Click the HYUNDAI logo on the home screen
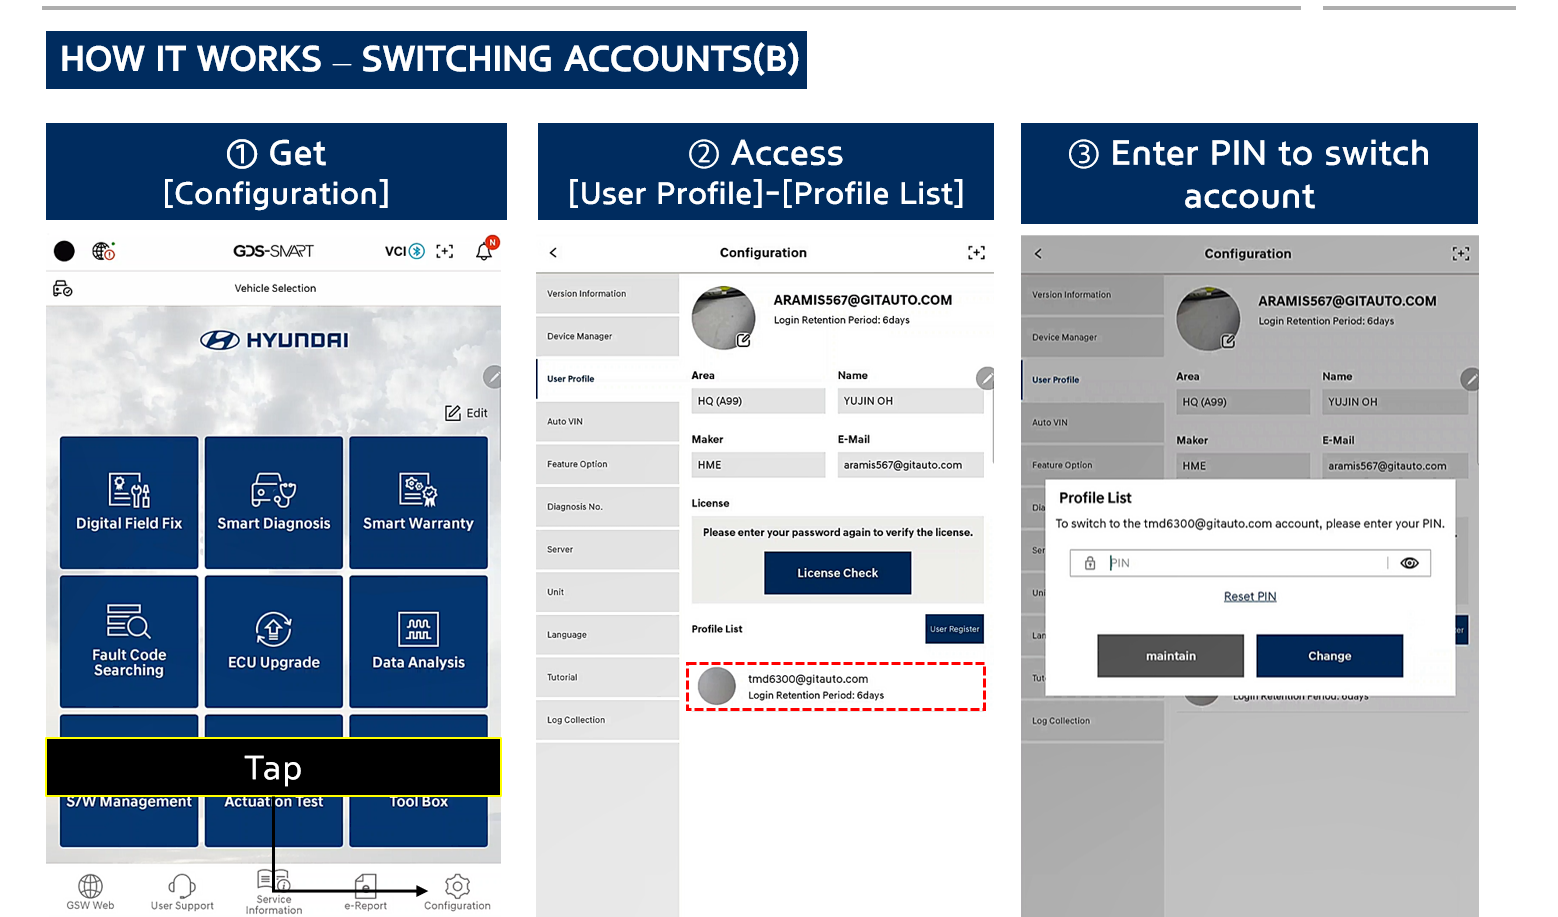 click(x=274, y=340)
